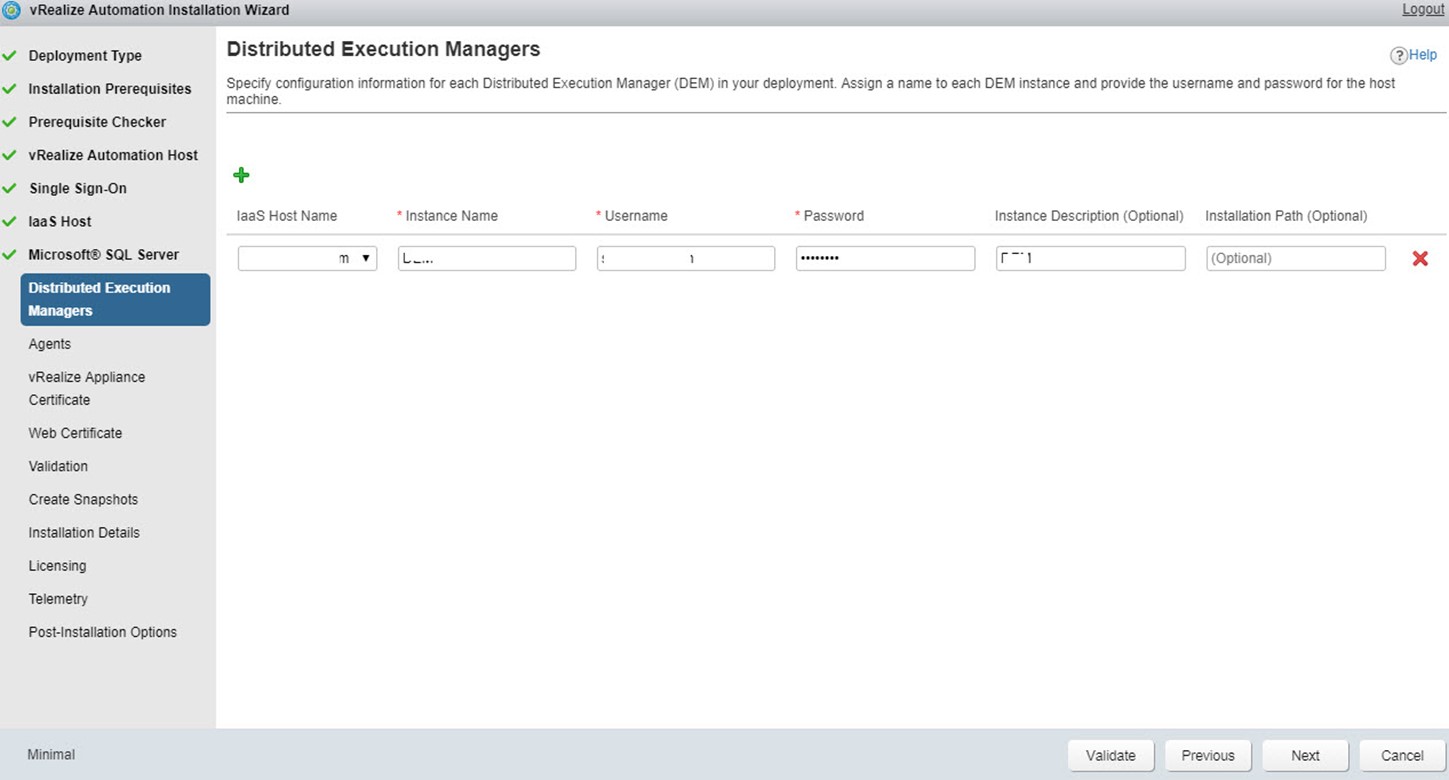Click the Installation Prerequisites green checkmark
Screen dimensions: 1449x780
pos(9,89)
